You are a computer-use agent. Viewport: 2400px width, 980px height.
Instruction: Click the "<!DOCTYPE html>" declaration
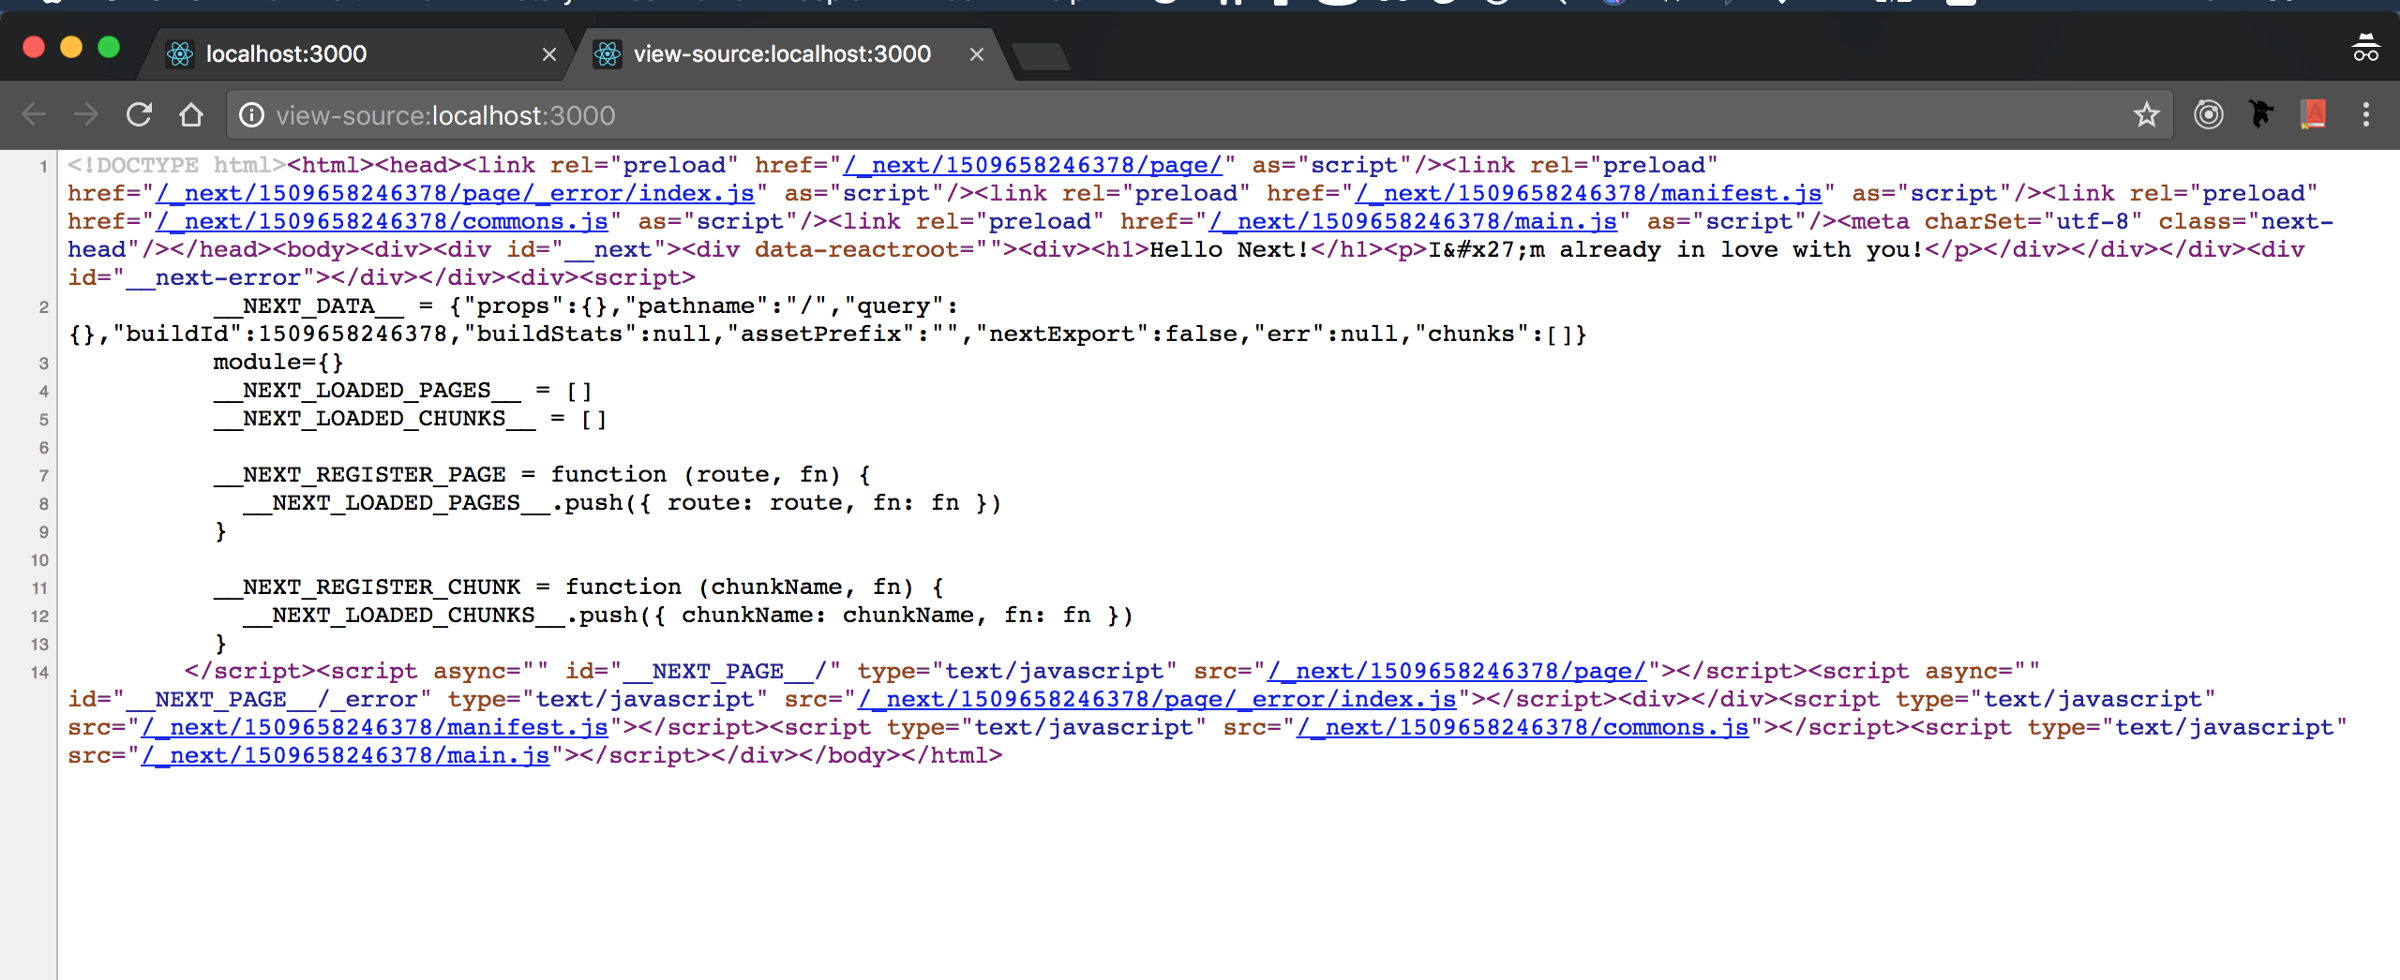(x=177, y=165)
